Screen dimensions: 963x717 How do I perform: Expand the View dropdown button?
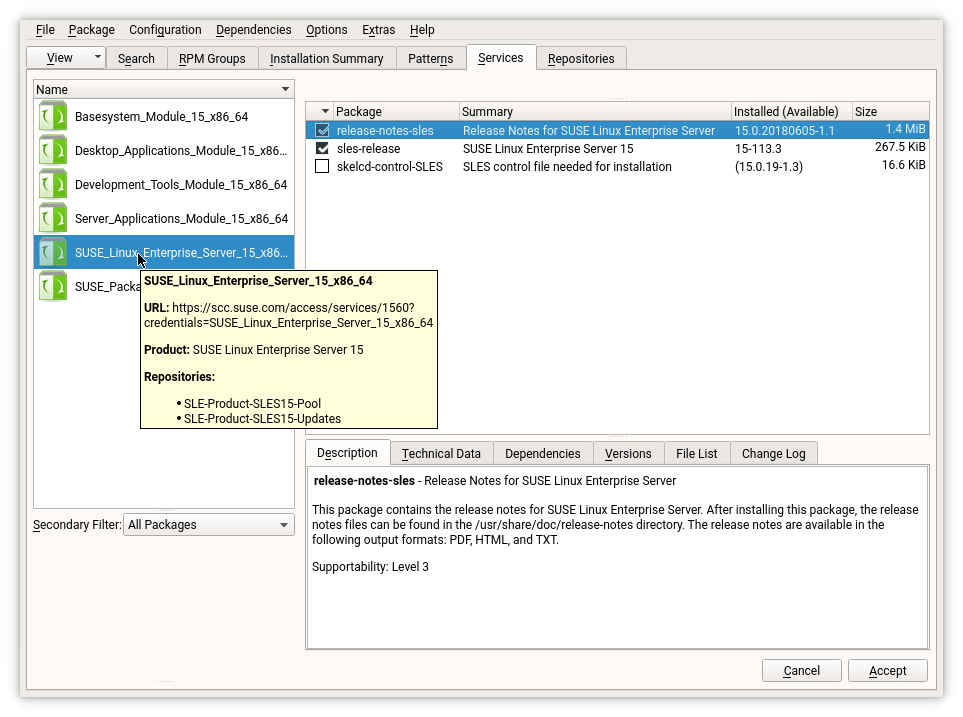(97, 58)
